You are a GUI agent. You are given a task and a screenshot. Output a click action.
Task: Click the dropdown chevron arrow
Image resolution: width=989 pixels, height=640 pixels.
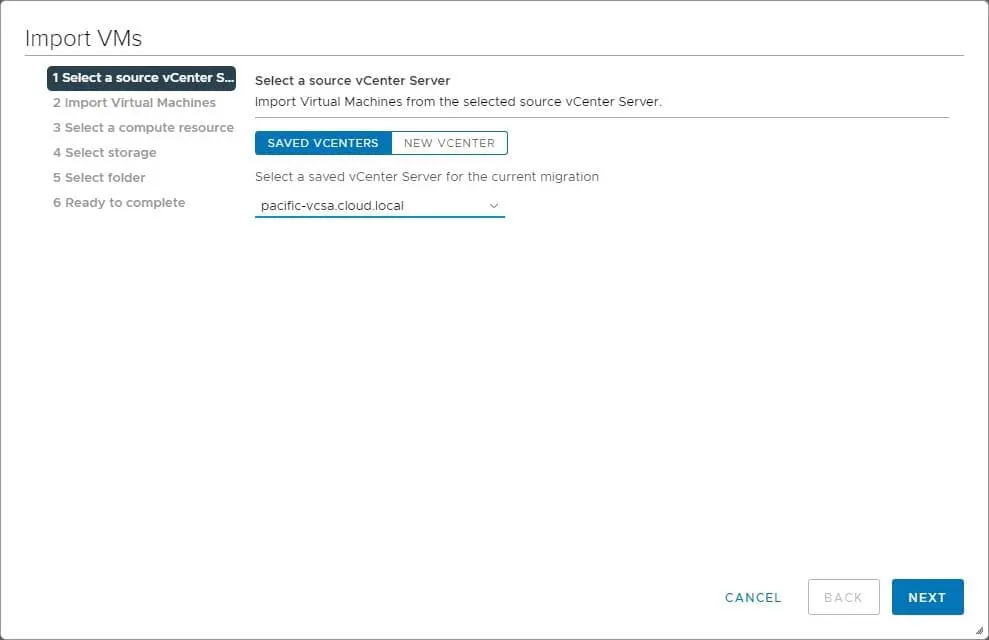coord(494,206)
